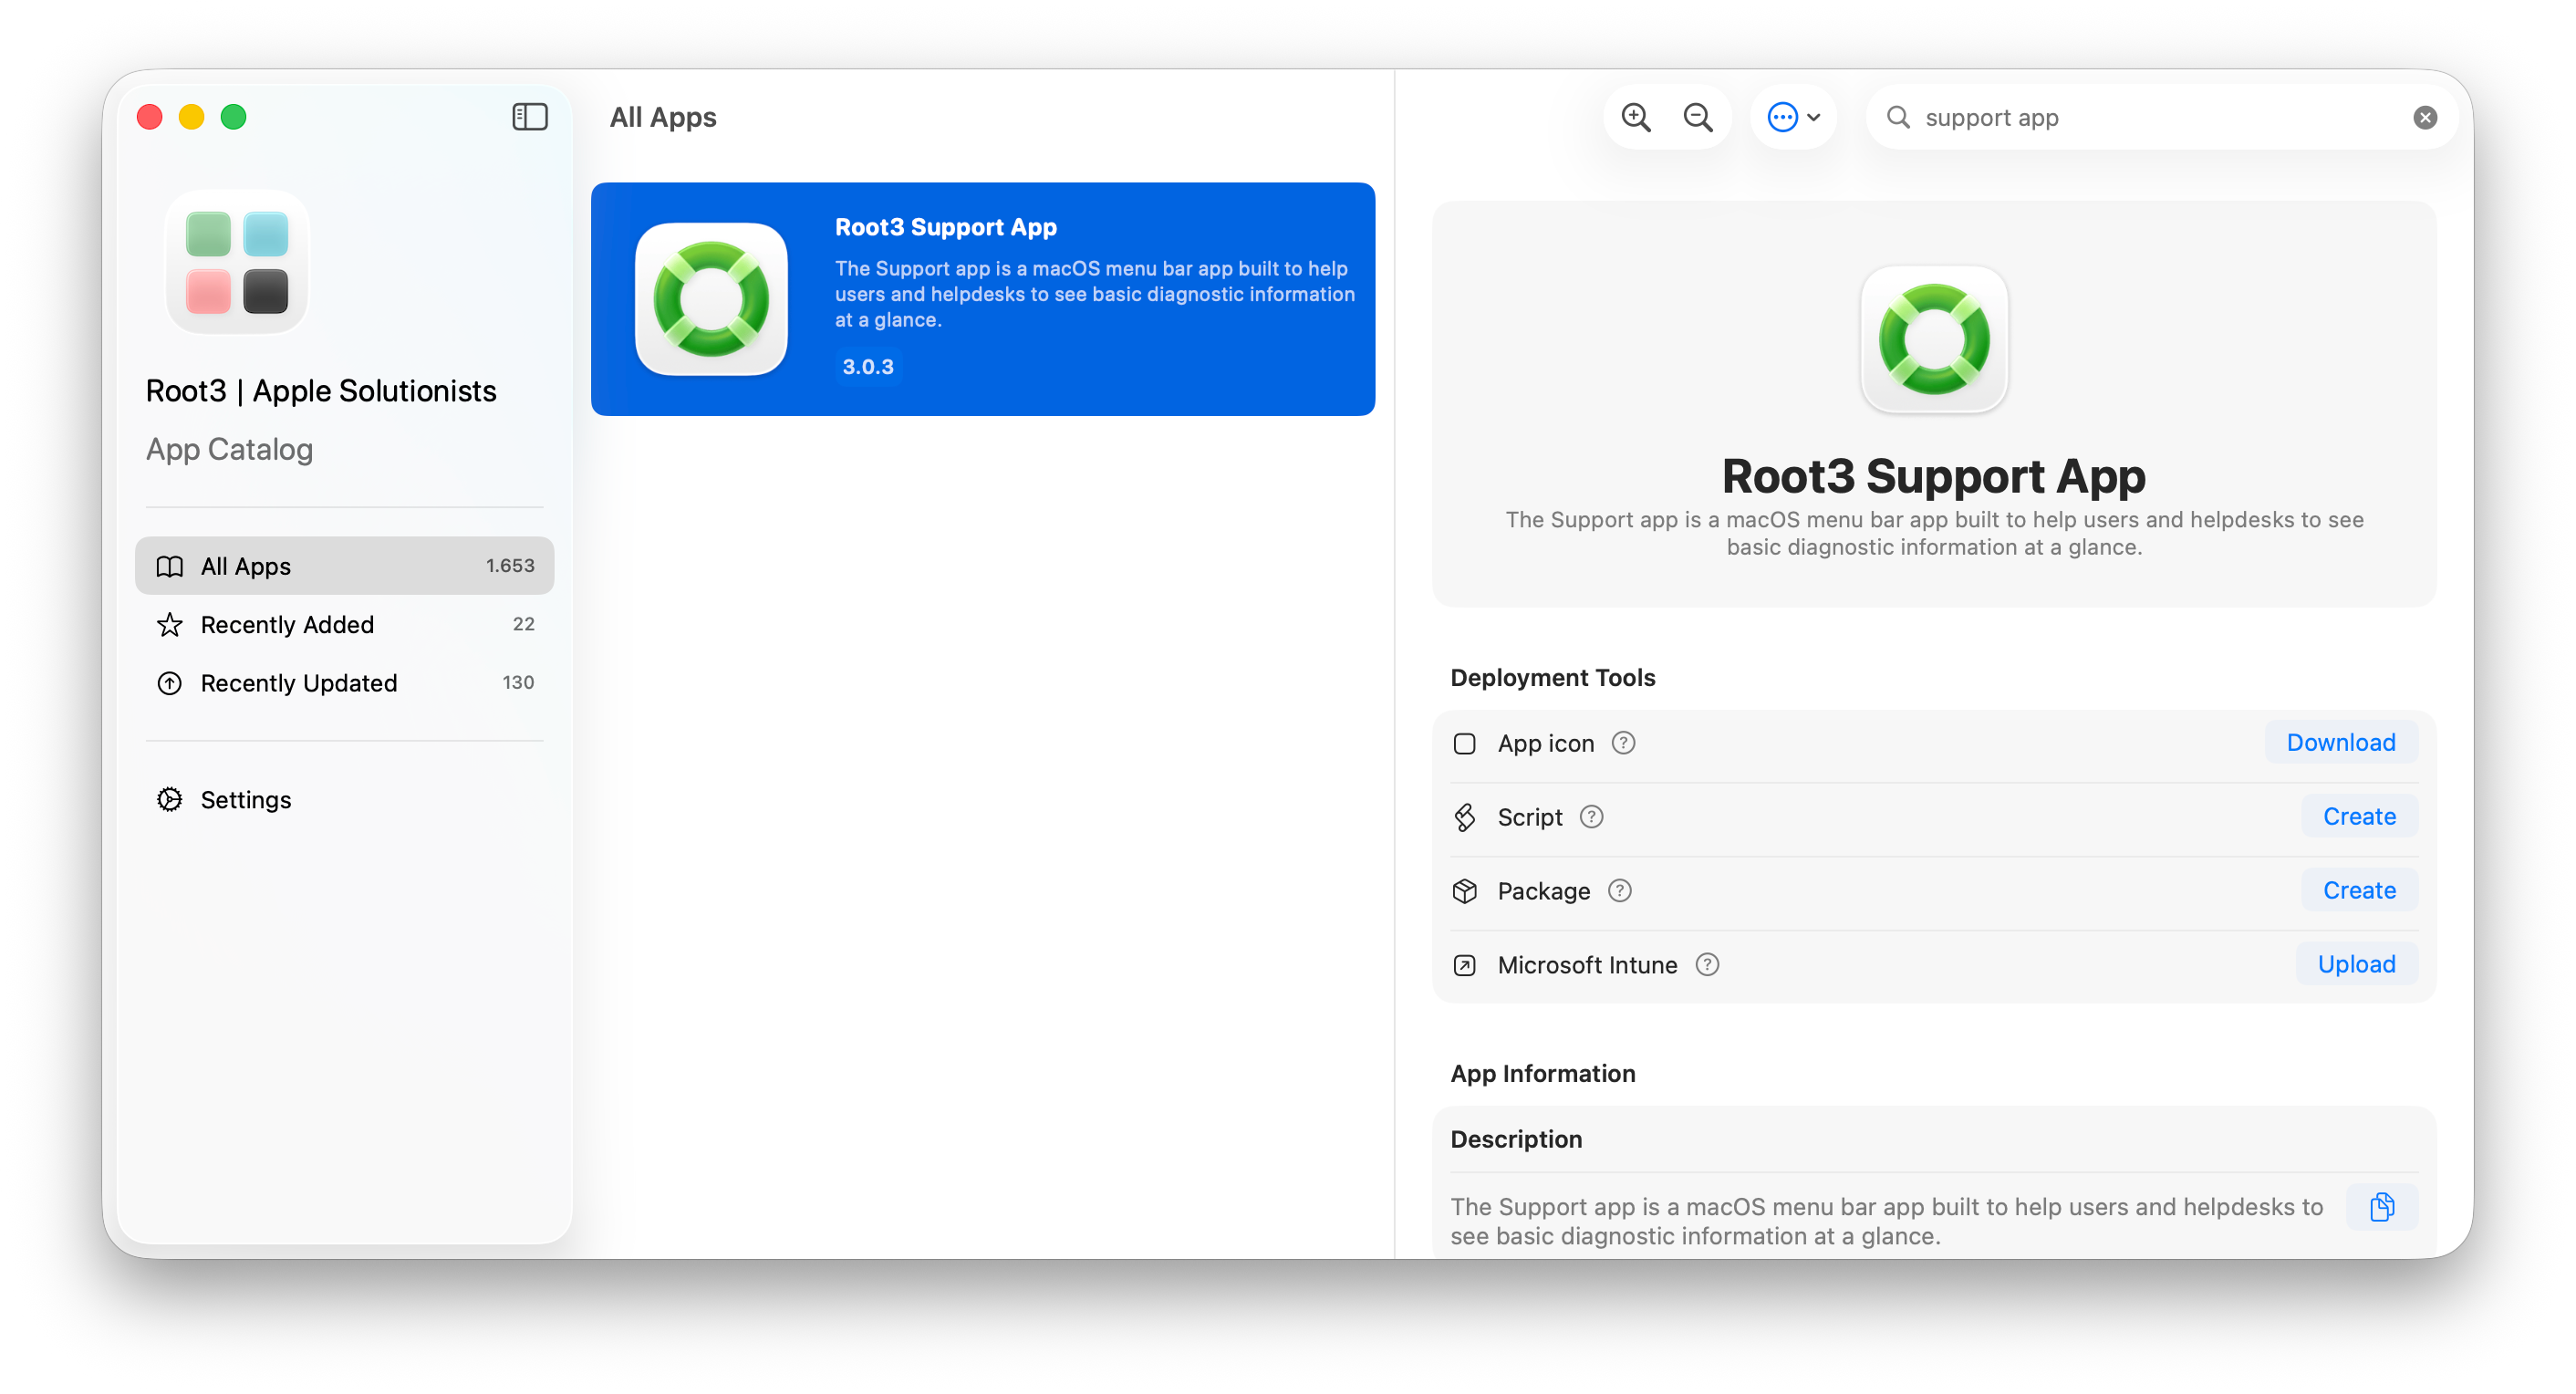Click the Package box icon

pyautogui.click(x=1464, y=891)
